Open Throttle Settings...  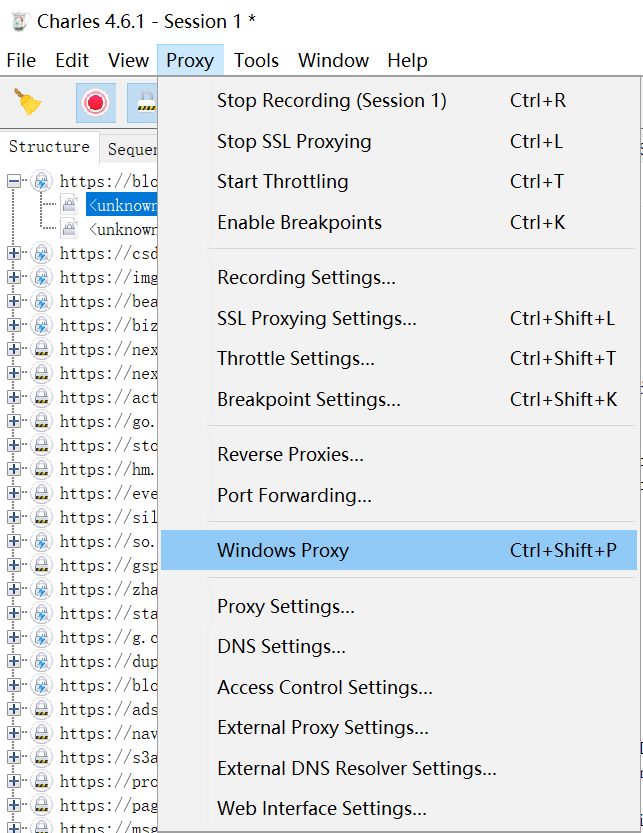[399, 359]
